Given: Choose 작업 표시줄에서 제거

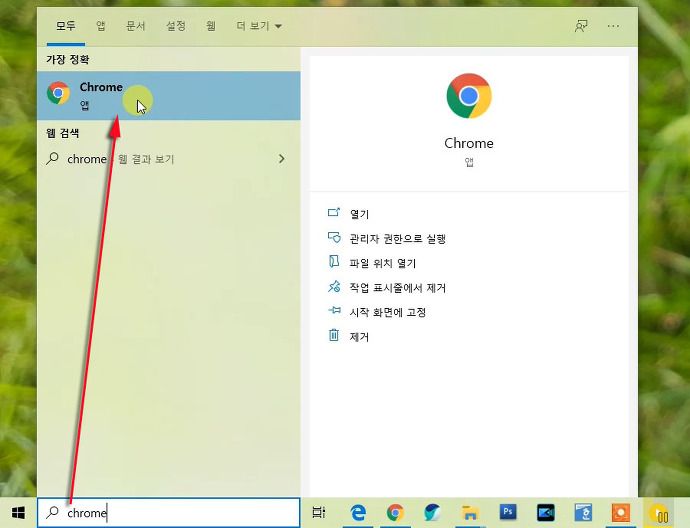Looking at the screenshot, I should coord(398,288).
